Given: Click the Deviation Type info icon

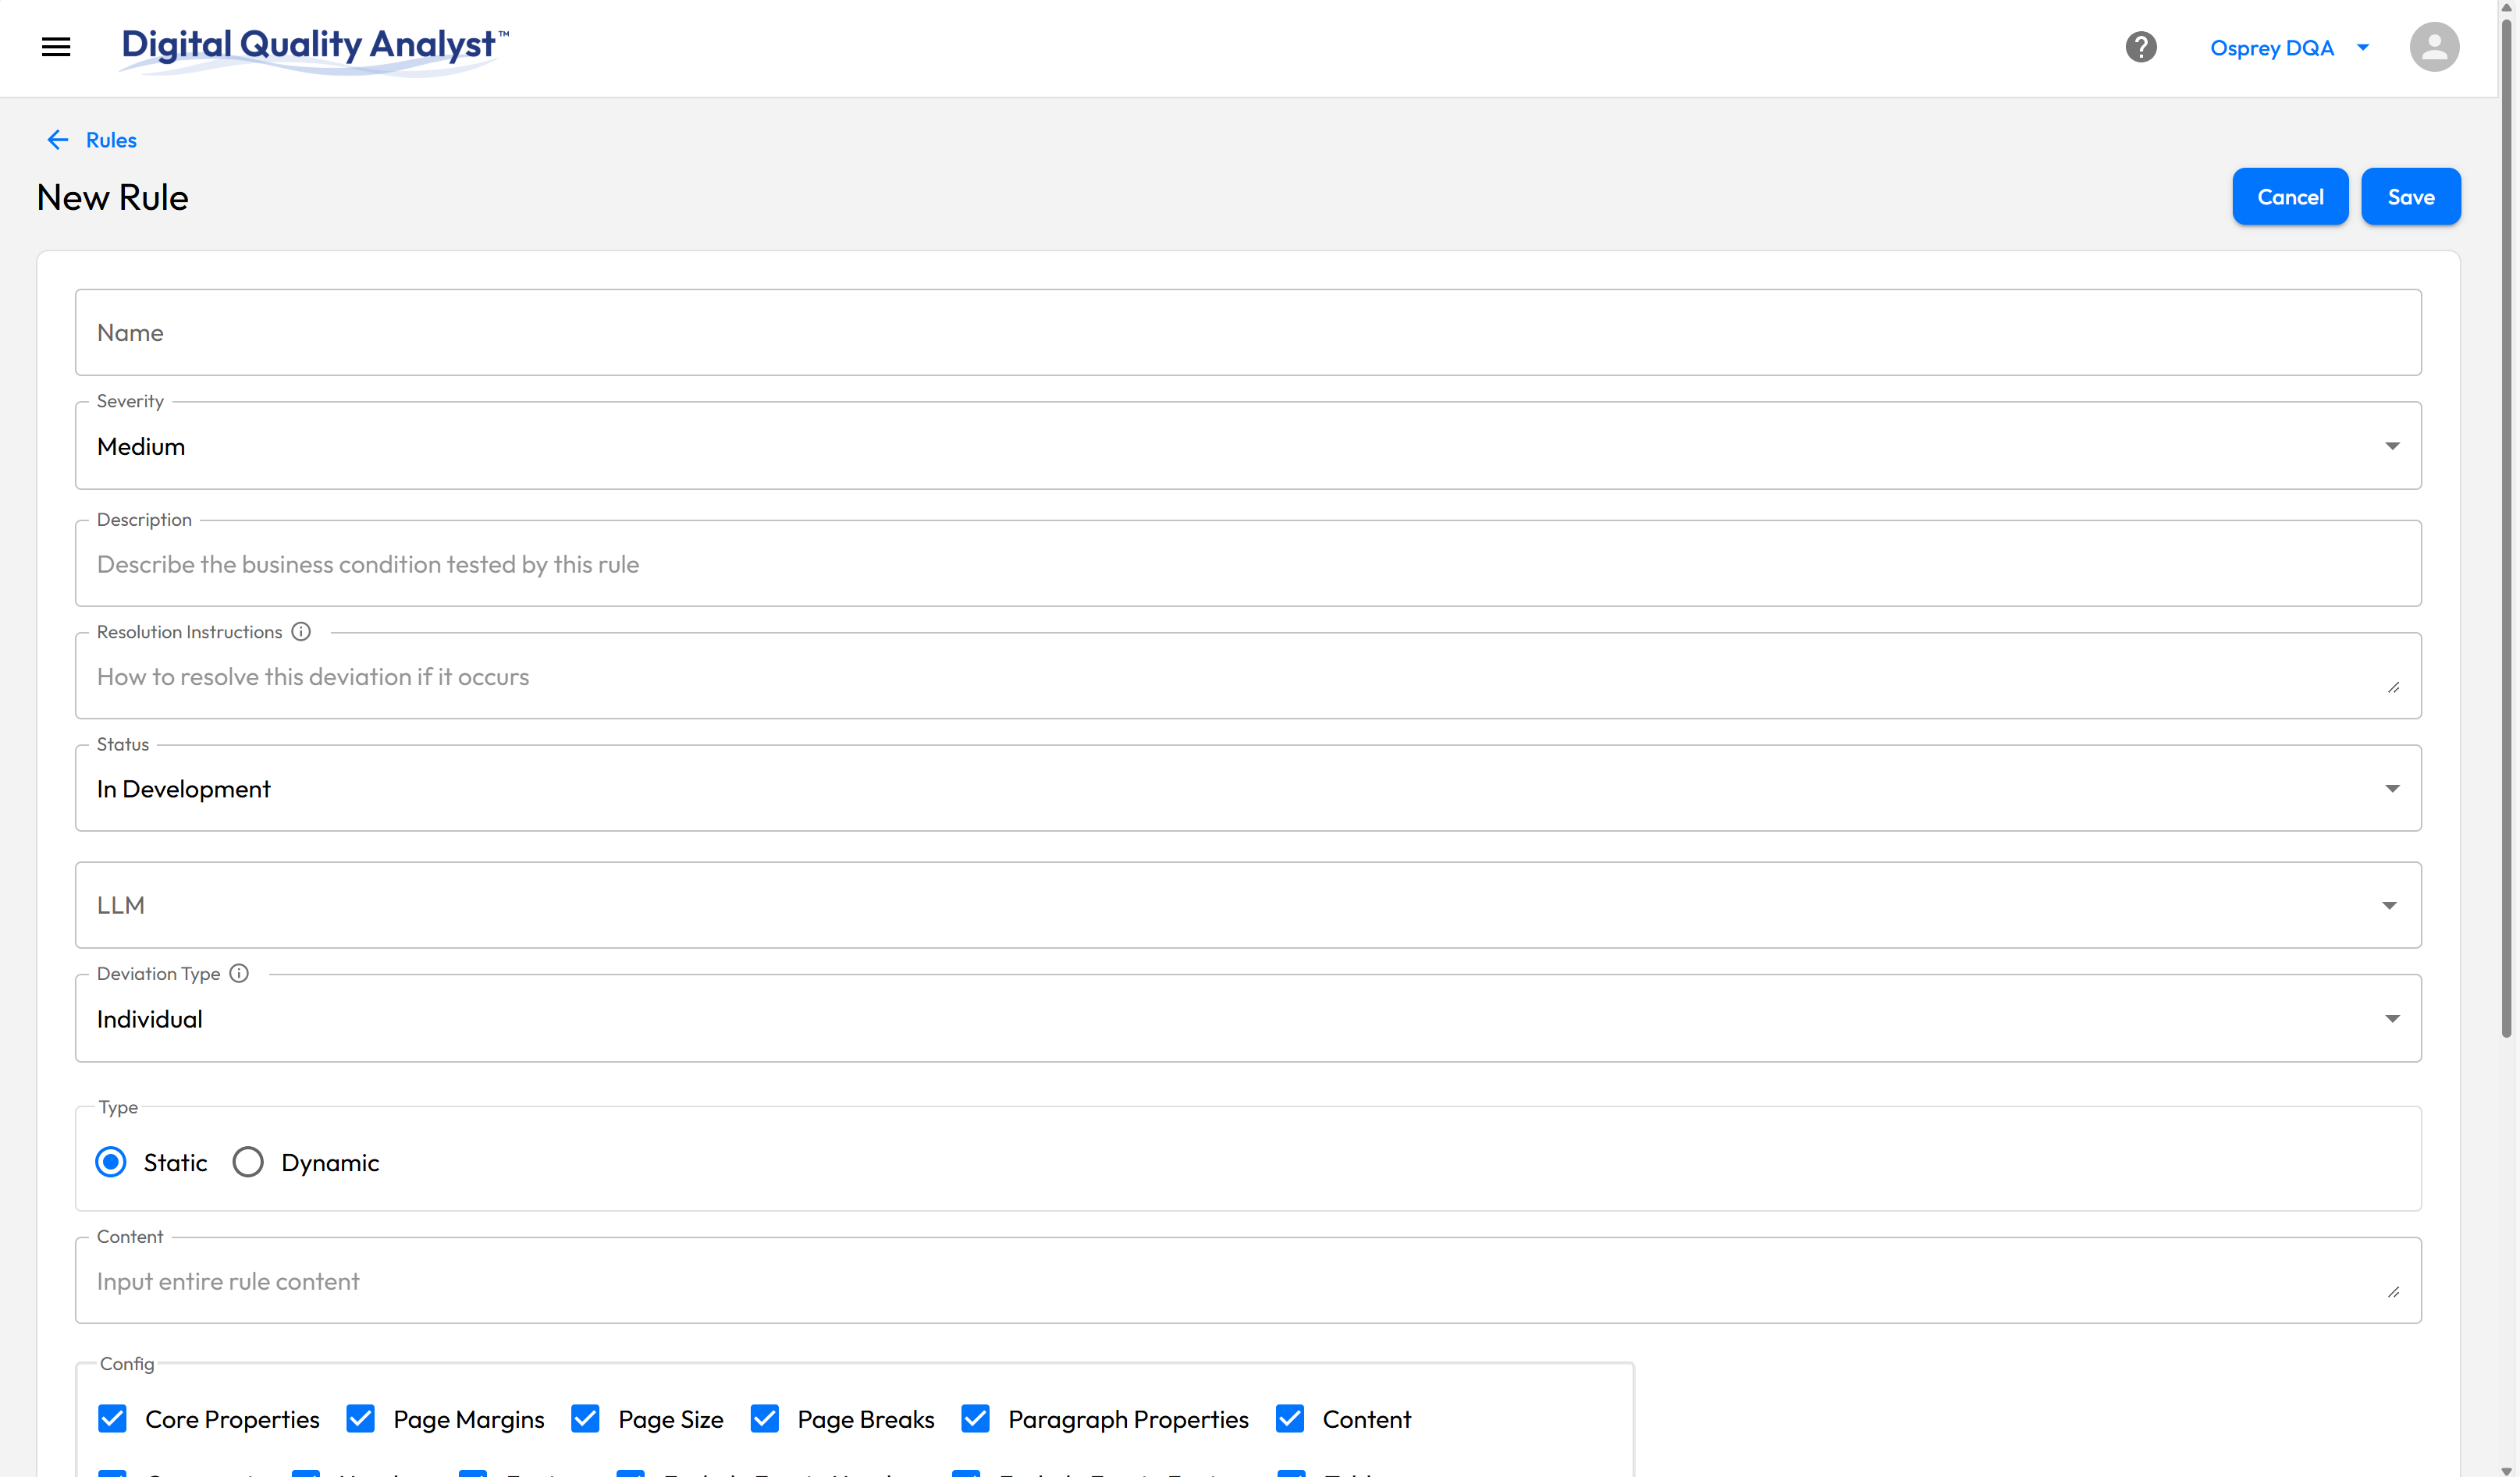Looking at the screenshot, I should 239,974.
